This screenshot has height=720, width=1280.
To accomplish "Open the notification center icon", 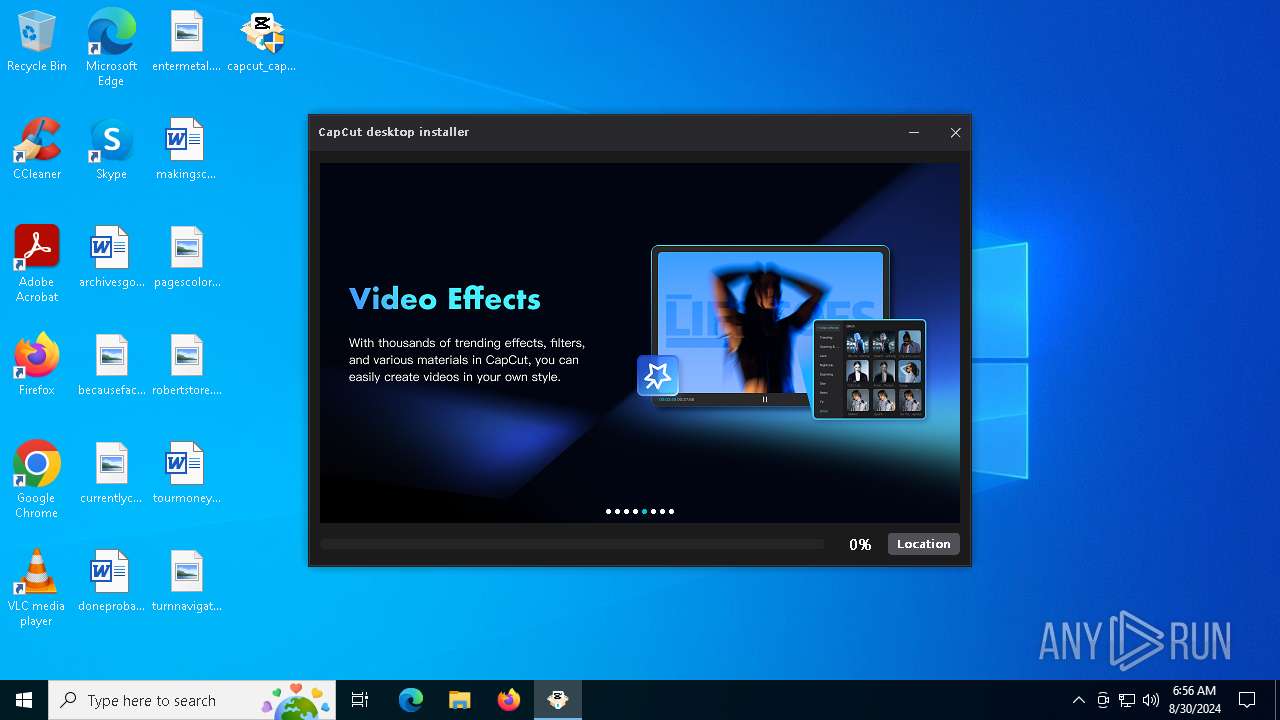I will click(1247, 700).
